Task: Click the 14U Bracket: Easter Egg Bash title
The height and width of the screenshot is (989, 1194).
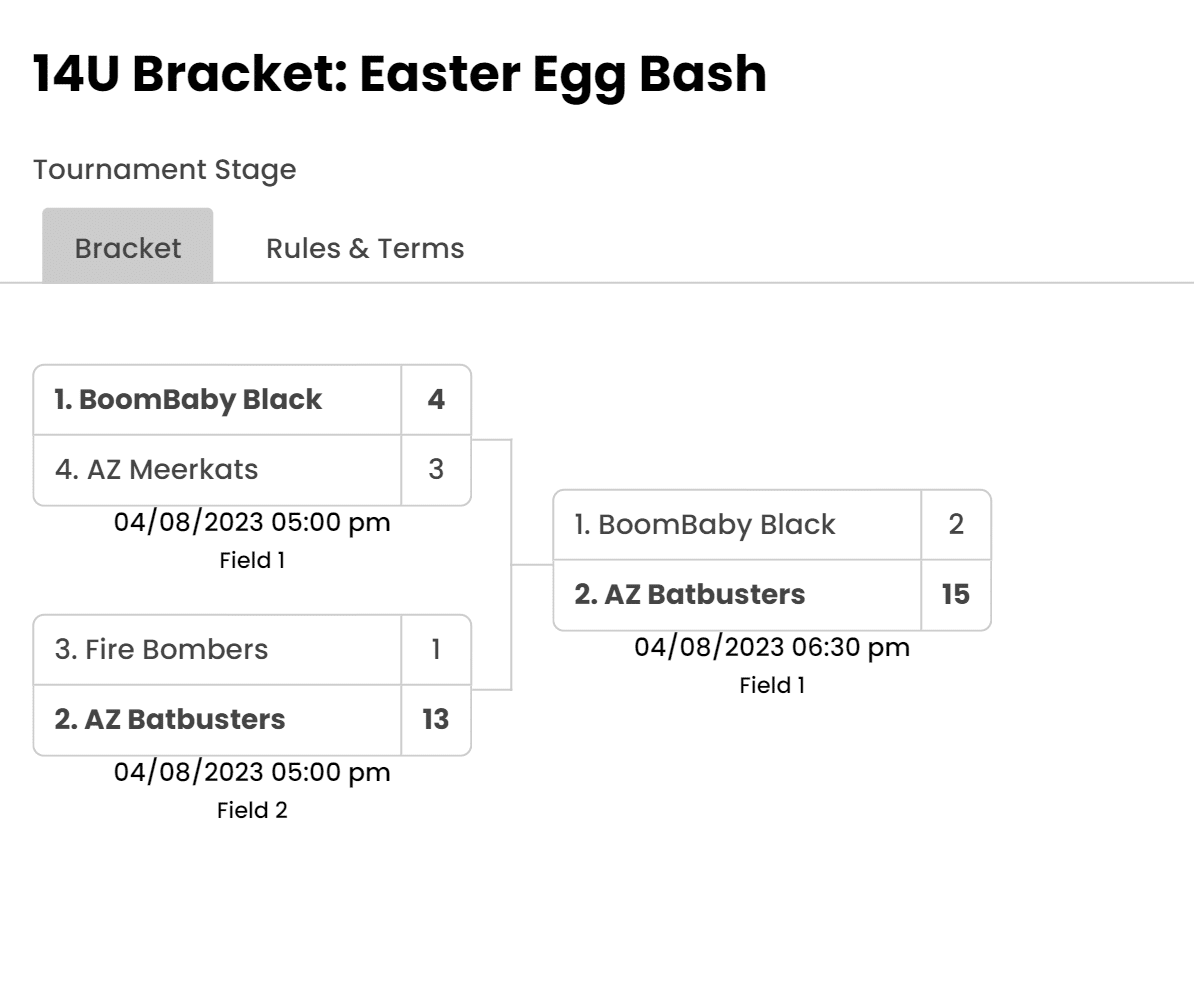Action: coord(398,73)
